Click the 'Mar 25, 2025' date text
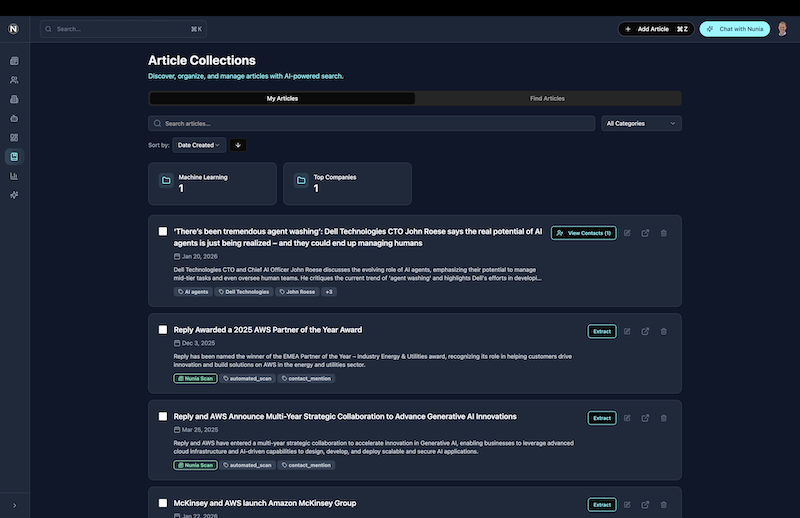The height and width of the screenshot is (518, 800). pos(200,430)
